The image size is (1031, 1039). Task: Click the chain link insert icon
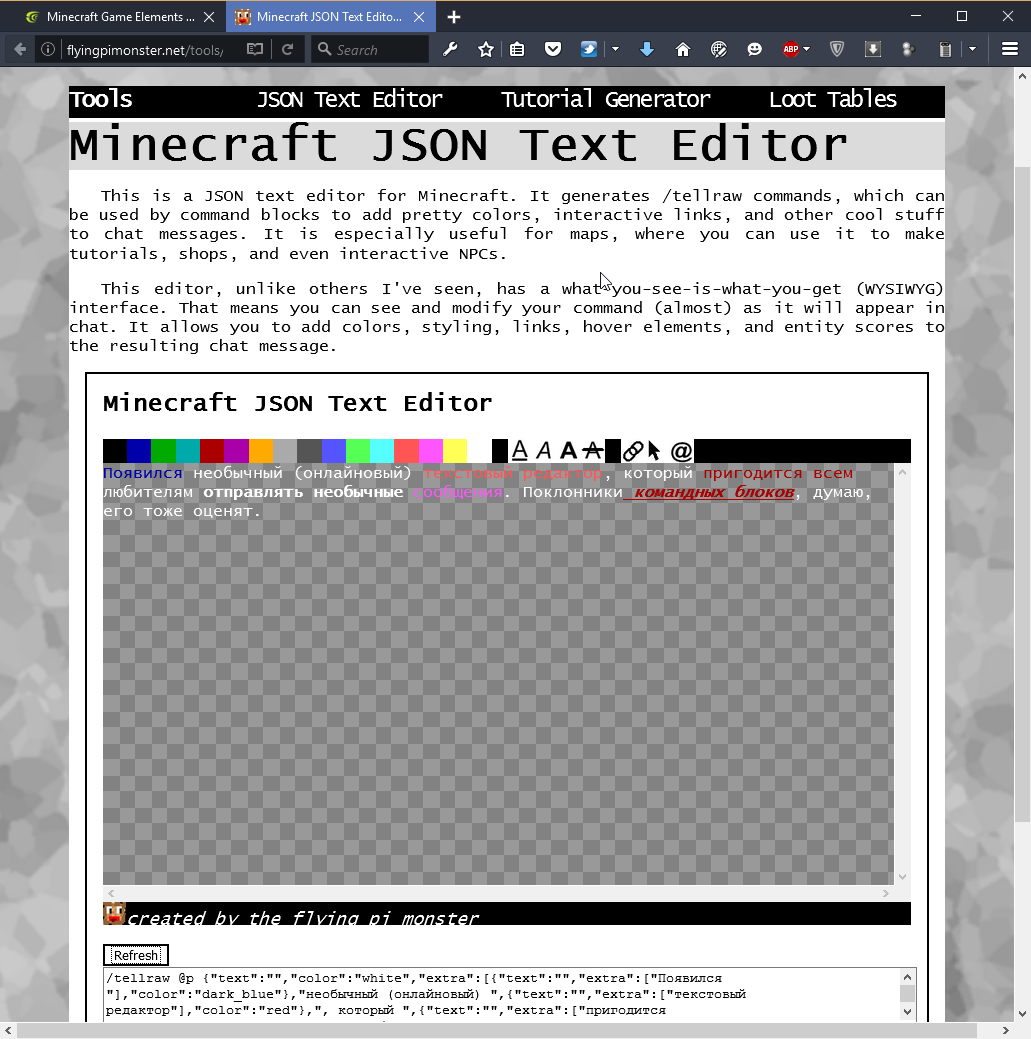click(x=632, y=451)
